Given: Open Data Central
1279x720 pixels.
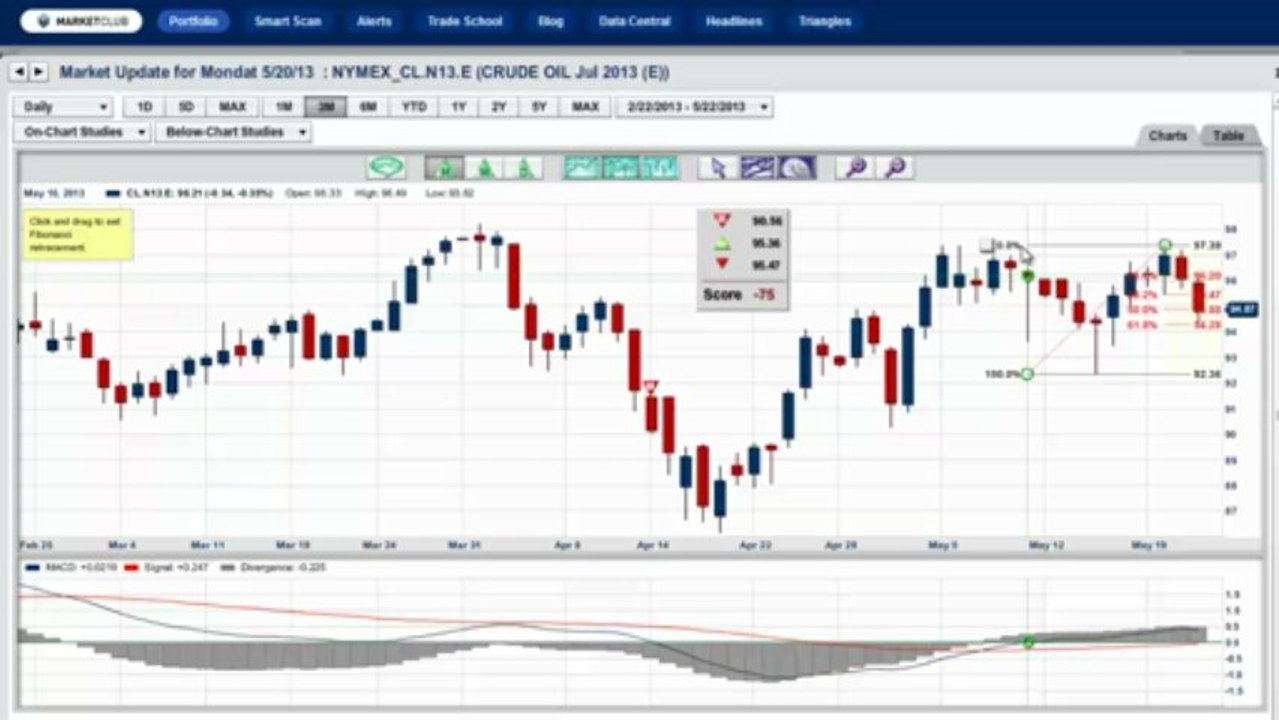Looking at the screenshot, I should [x=634, y=21].
